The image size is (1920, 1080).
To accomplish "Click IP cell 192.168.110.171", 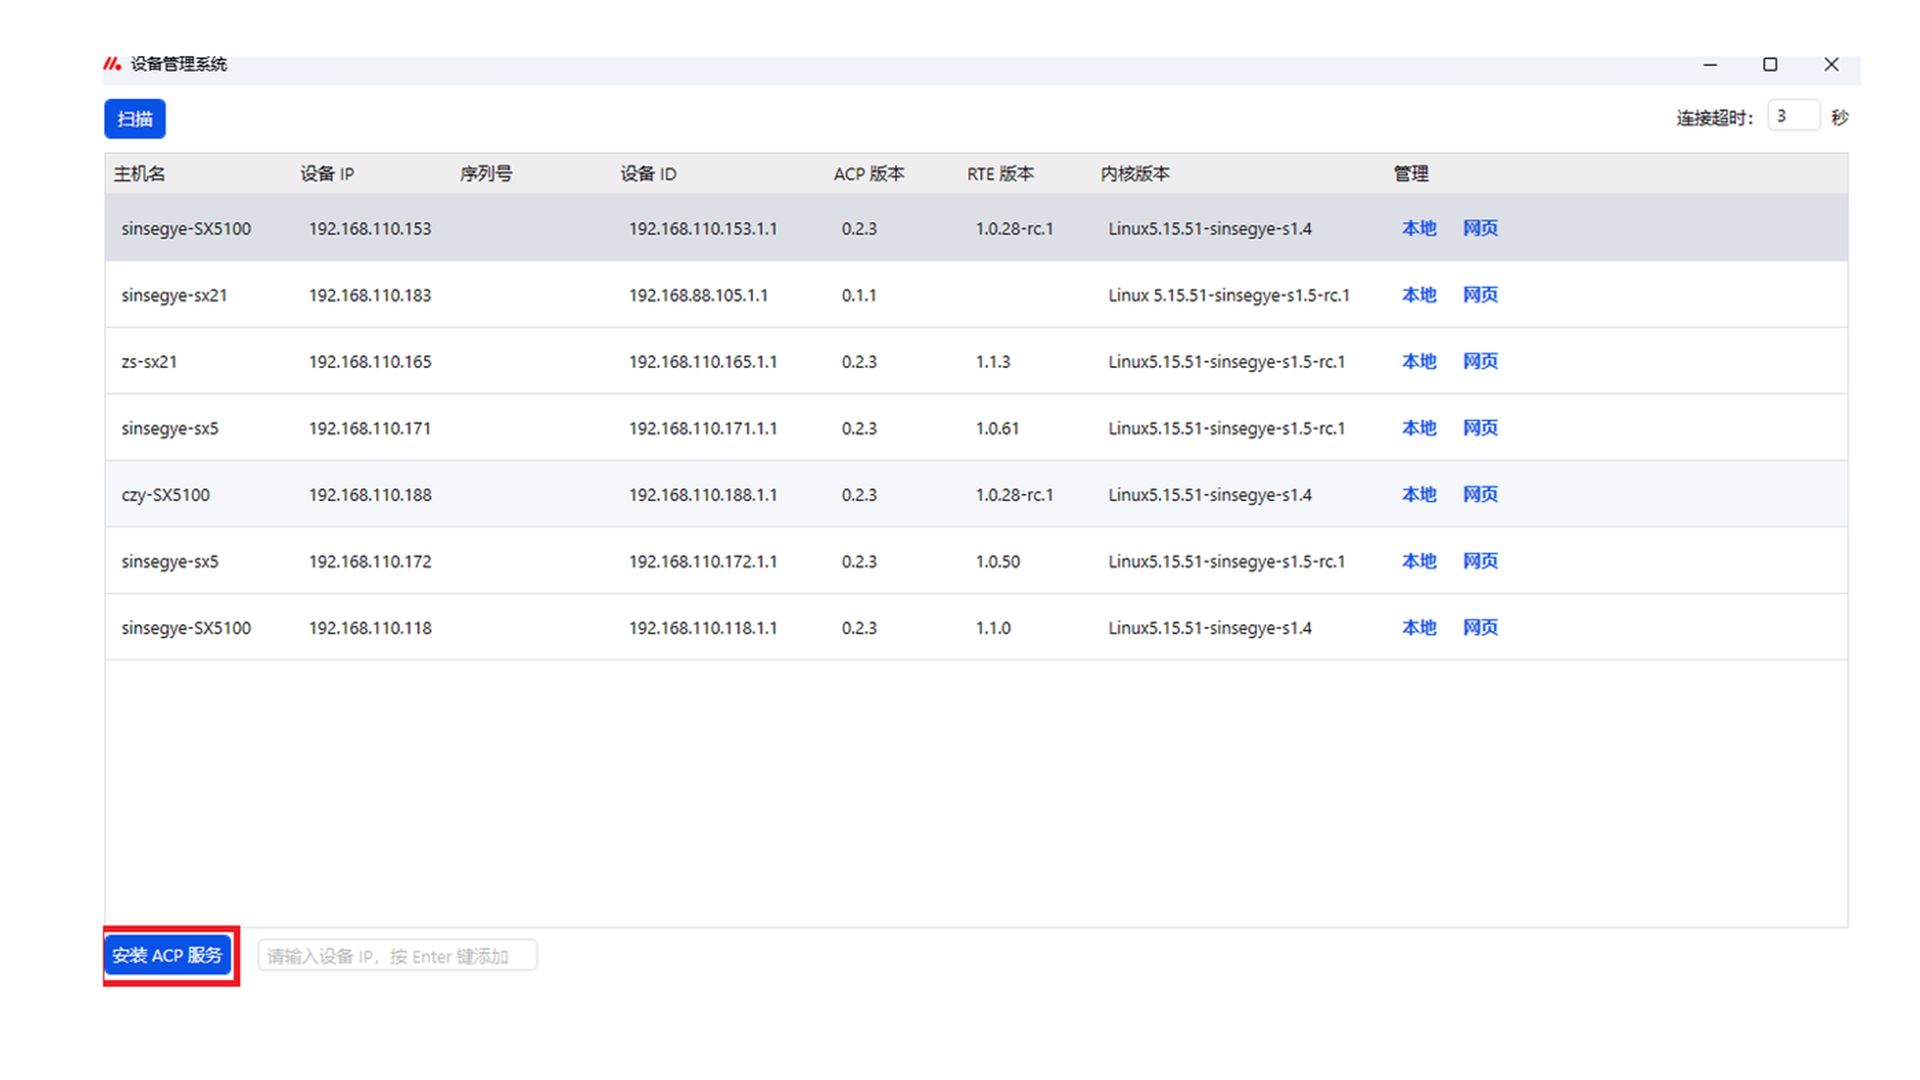I will (x=370, y=429).
